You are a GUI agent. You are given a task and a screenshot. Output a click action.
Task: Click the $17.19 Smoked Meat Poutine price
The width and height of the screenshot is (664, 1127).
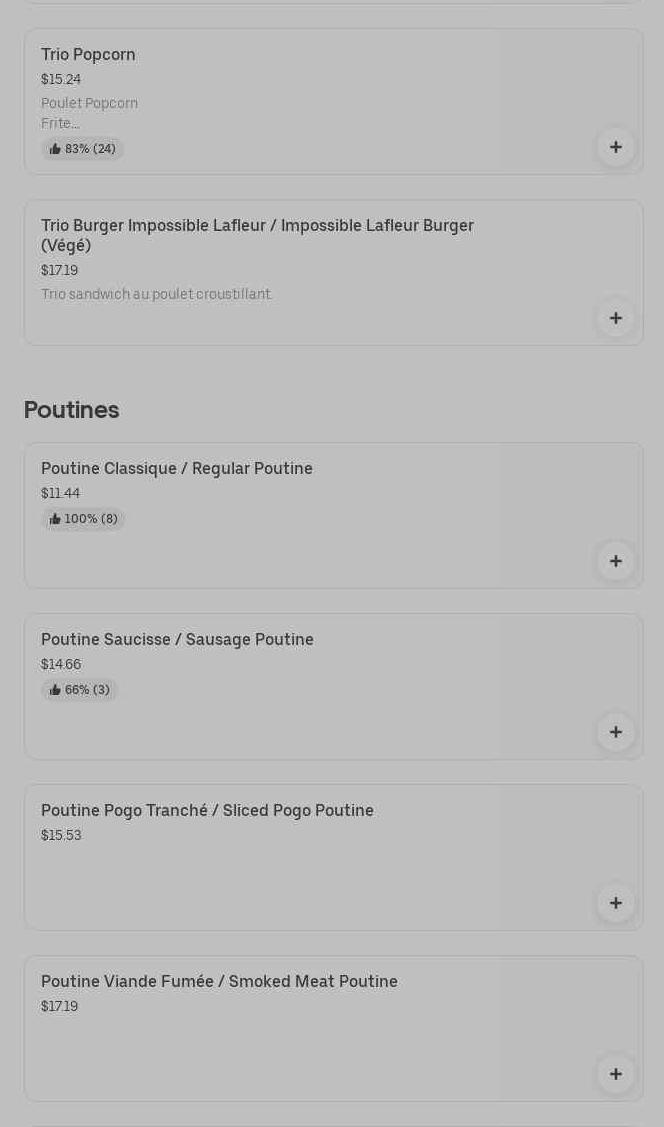click(x=59, y=1007)
